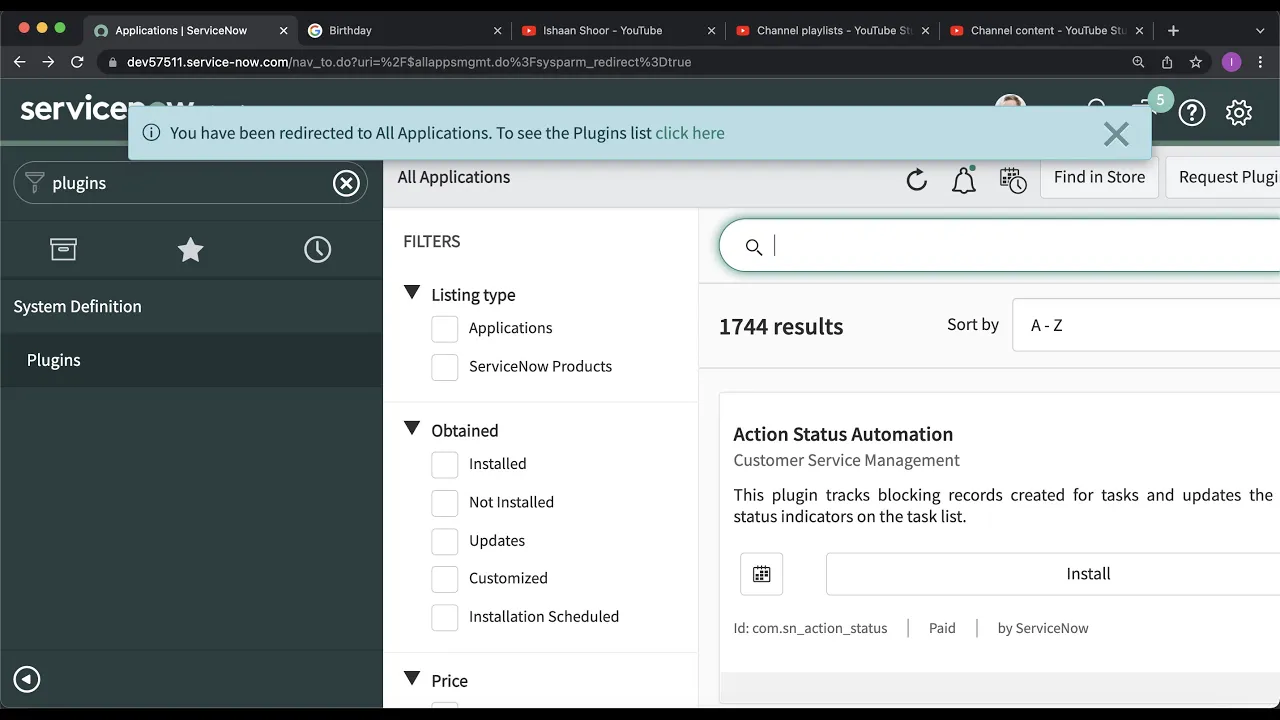This screenshot has height=720, width=1280.
Task: Close the Birthday tab
Action: 498,30
